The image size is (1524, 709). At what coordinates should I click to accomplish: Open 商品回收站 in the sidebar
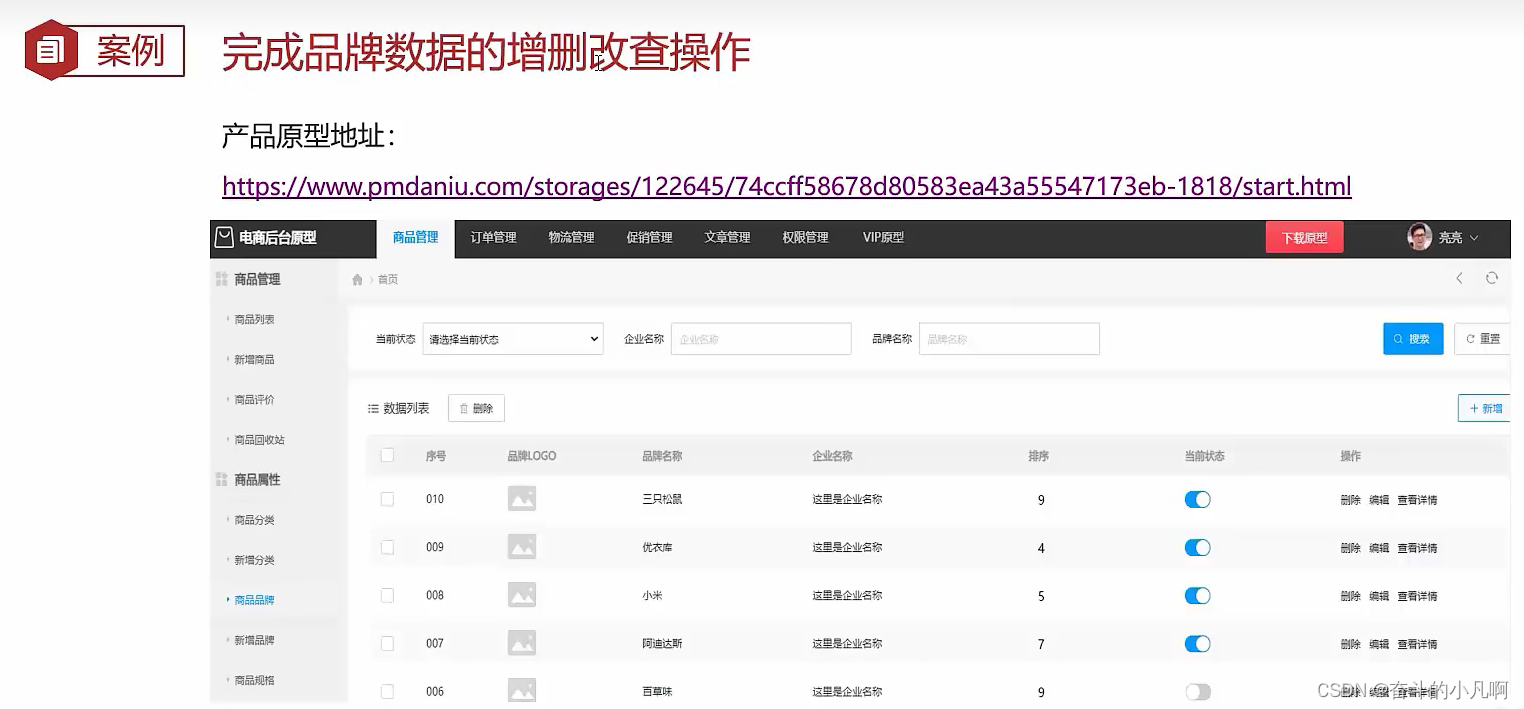pyautogui.click(x=259, y=440)
